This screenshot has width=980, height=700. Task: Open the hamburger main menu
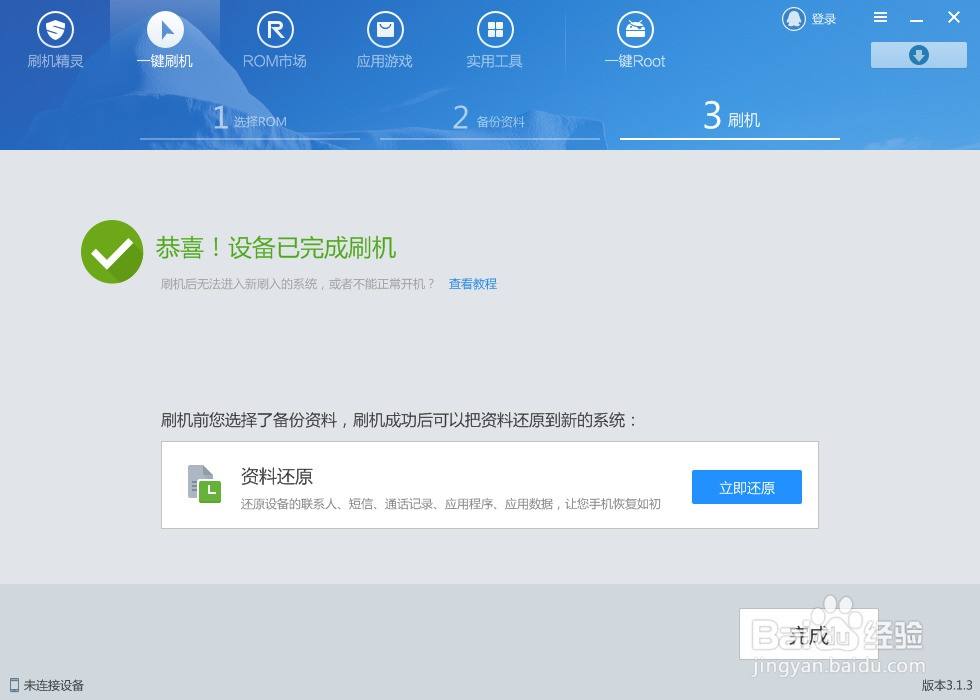[x=880, y=18]
